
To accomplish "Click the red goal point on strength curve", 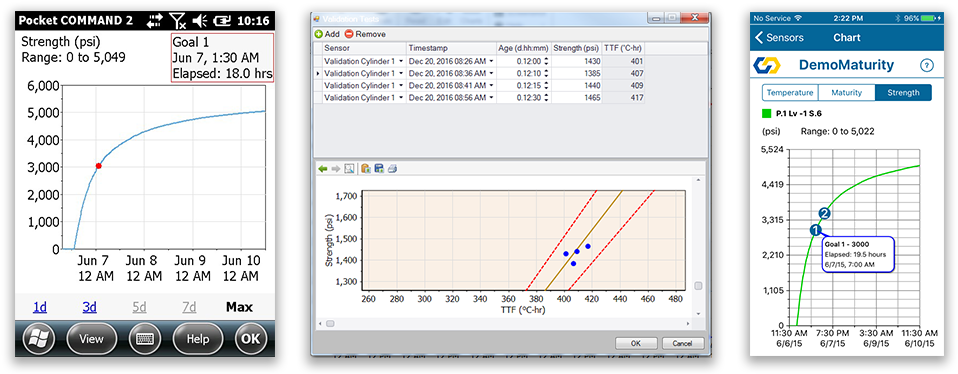I will coord(98,166).
